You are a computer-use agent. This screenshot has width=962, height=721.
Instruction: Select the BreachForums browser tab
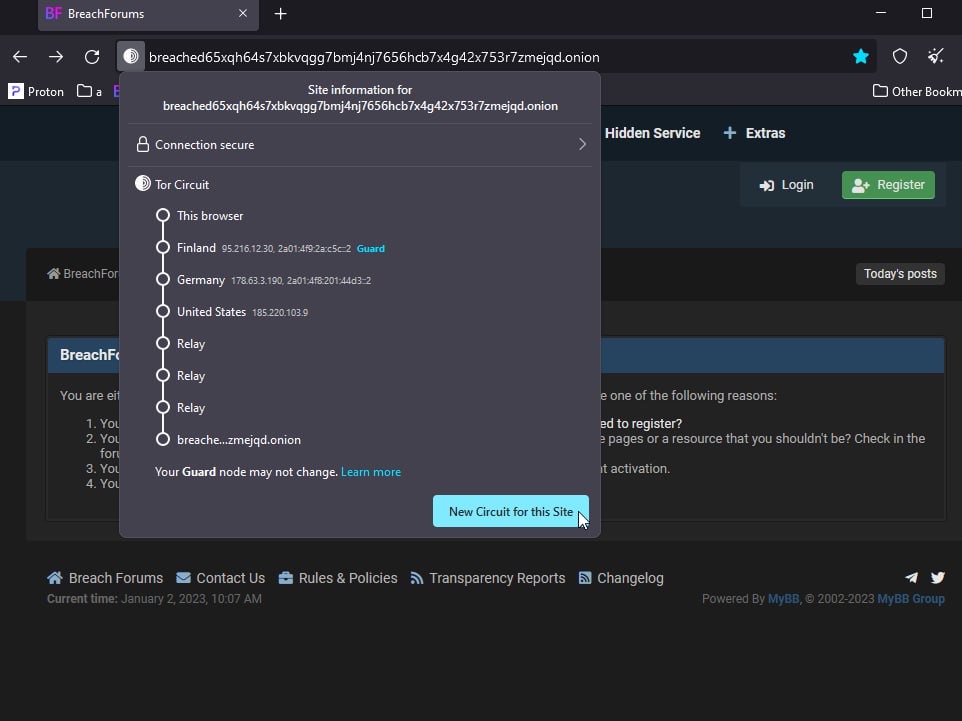coord(148,14)
